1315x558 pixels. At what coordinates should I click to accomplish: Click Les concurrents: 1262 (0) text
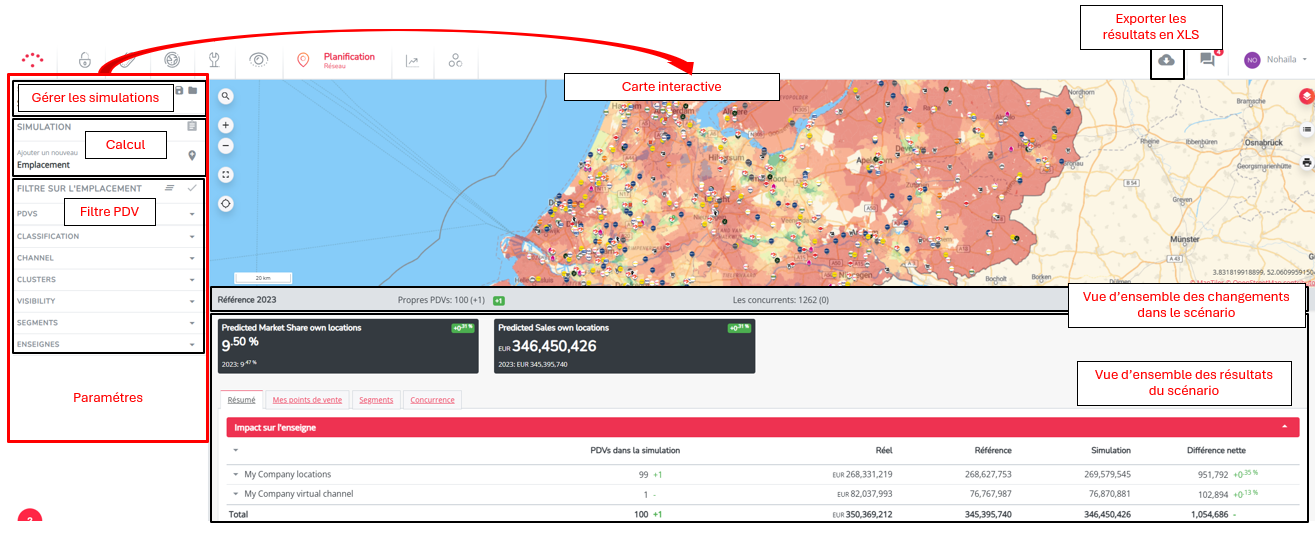(x=780, y=299)
